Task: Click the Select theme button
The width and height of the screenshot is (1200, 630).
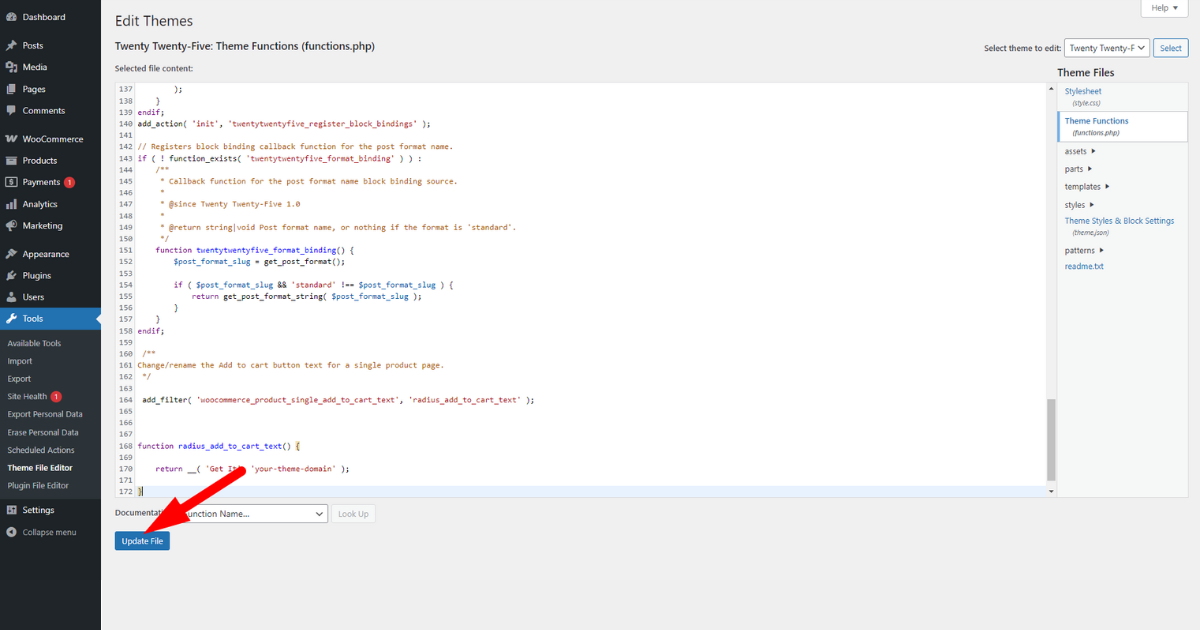Action: click(x=1170, y=48)
